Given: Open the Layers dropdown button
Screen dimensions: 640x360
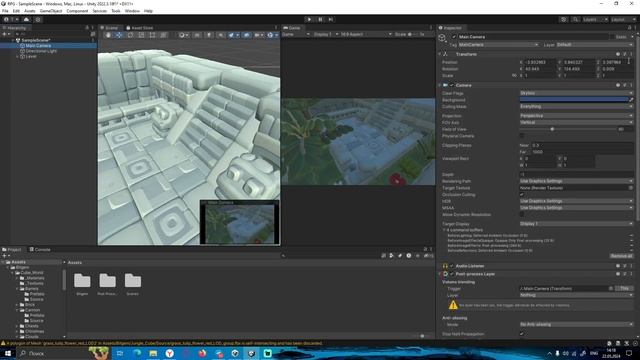Looking at the screenshot, I should tap(595, 19).
